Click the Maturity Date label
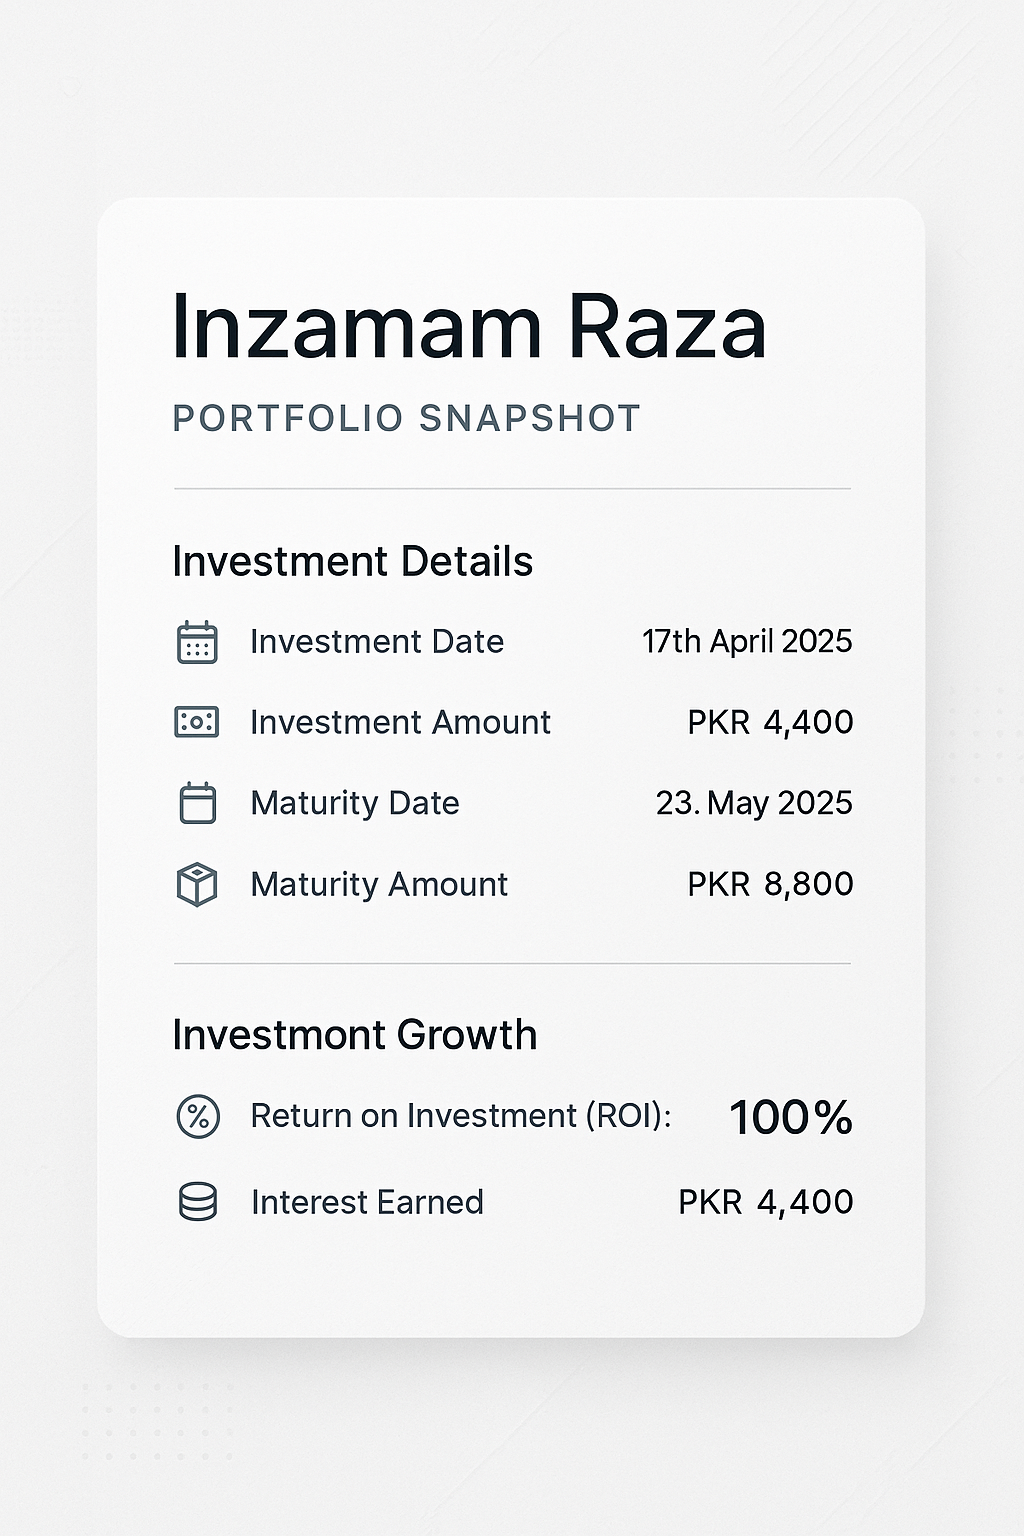The width and height of the screenshot is (1024, 1536). pyautogui.click(x=355, y=803)
